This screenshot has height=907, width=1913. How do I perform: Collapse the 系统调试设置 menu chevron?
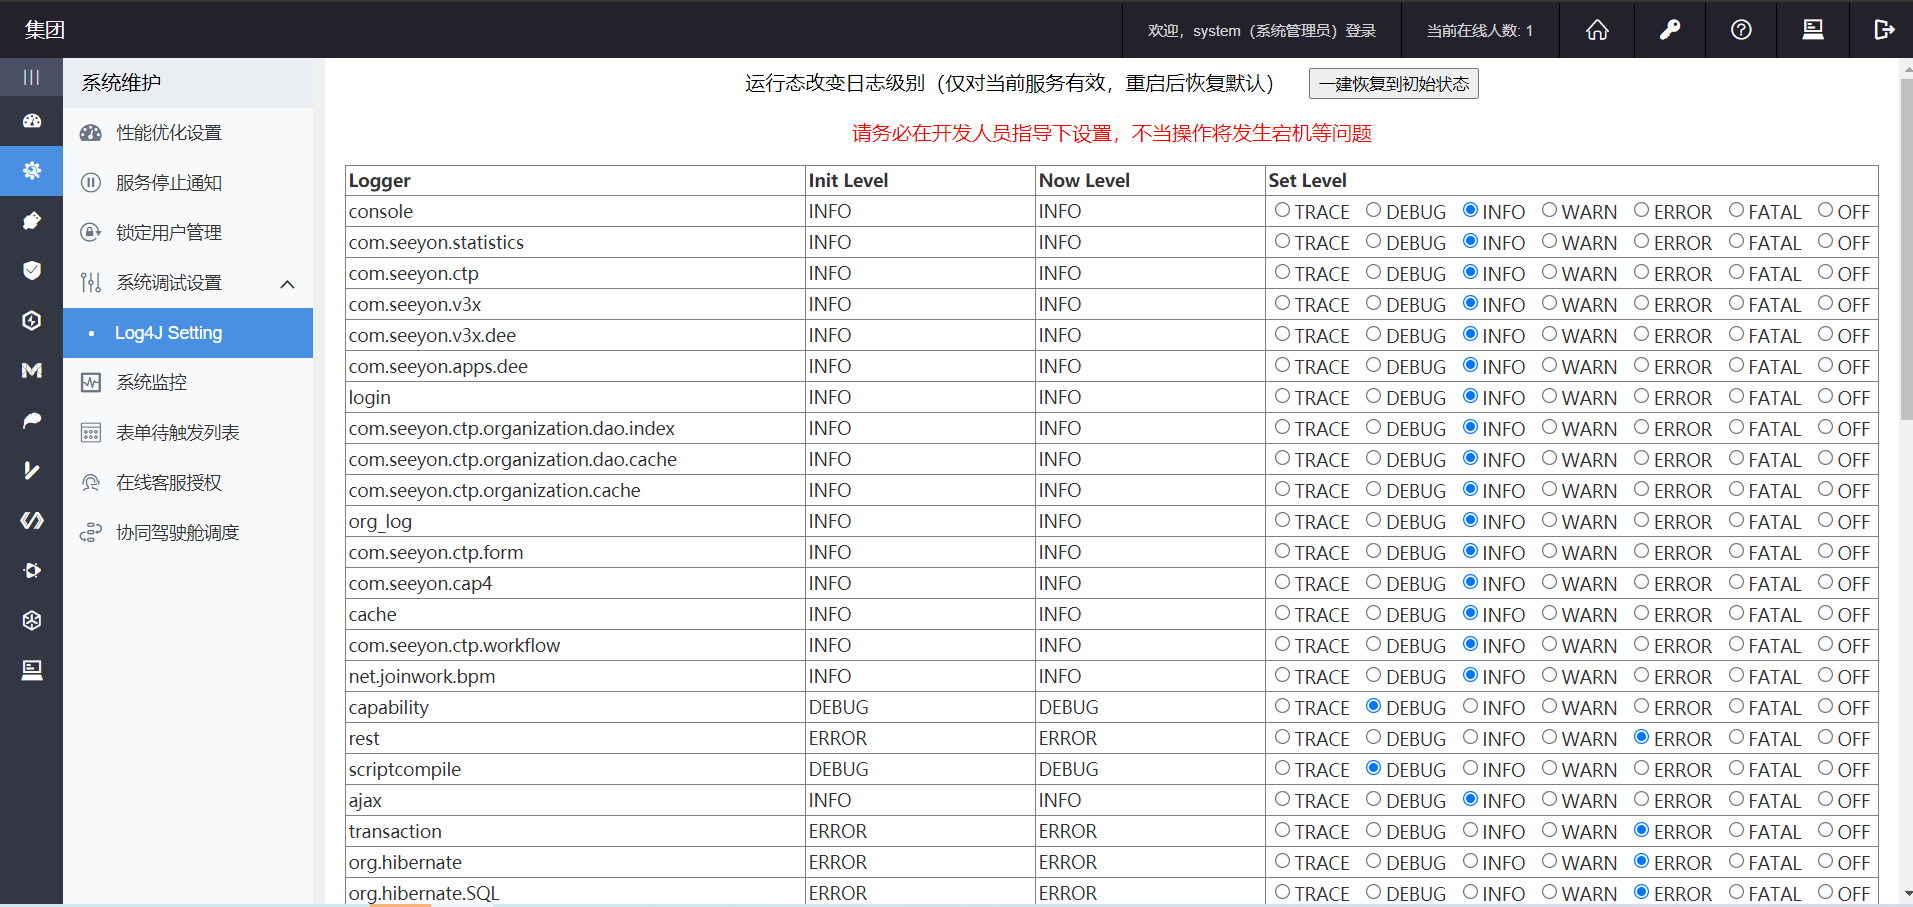tap(287, 284)
